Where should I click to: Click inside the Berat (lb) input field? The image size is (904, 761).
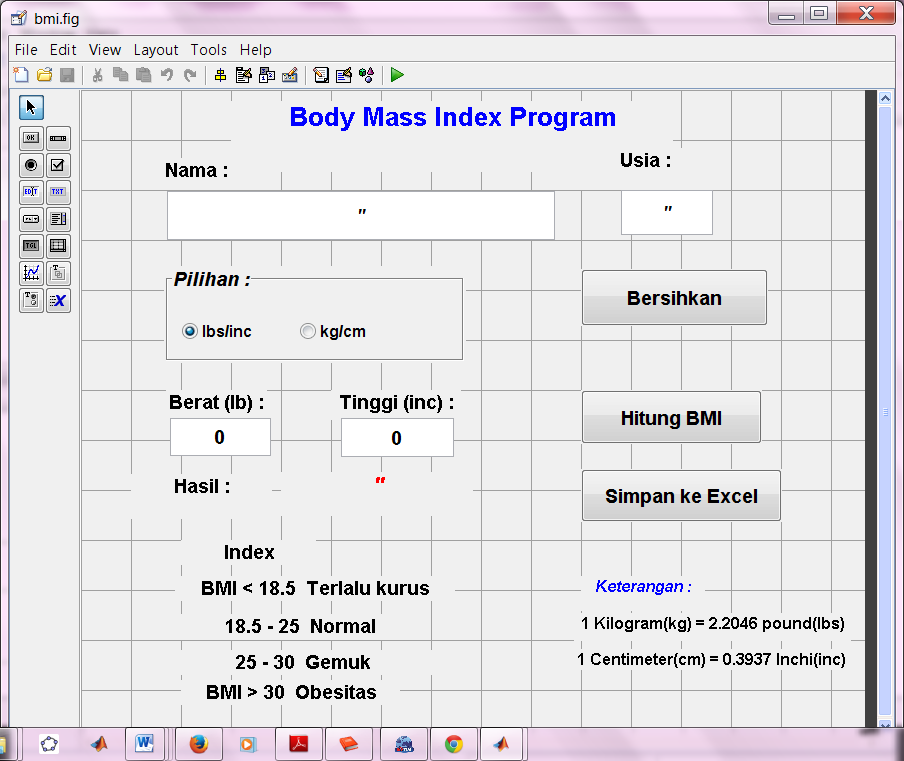coord(220,437)
